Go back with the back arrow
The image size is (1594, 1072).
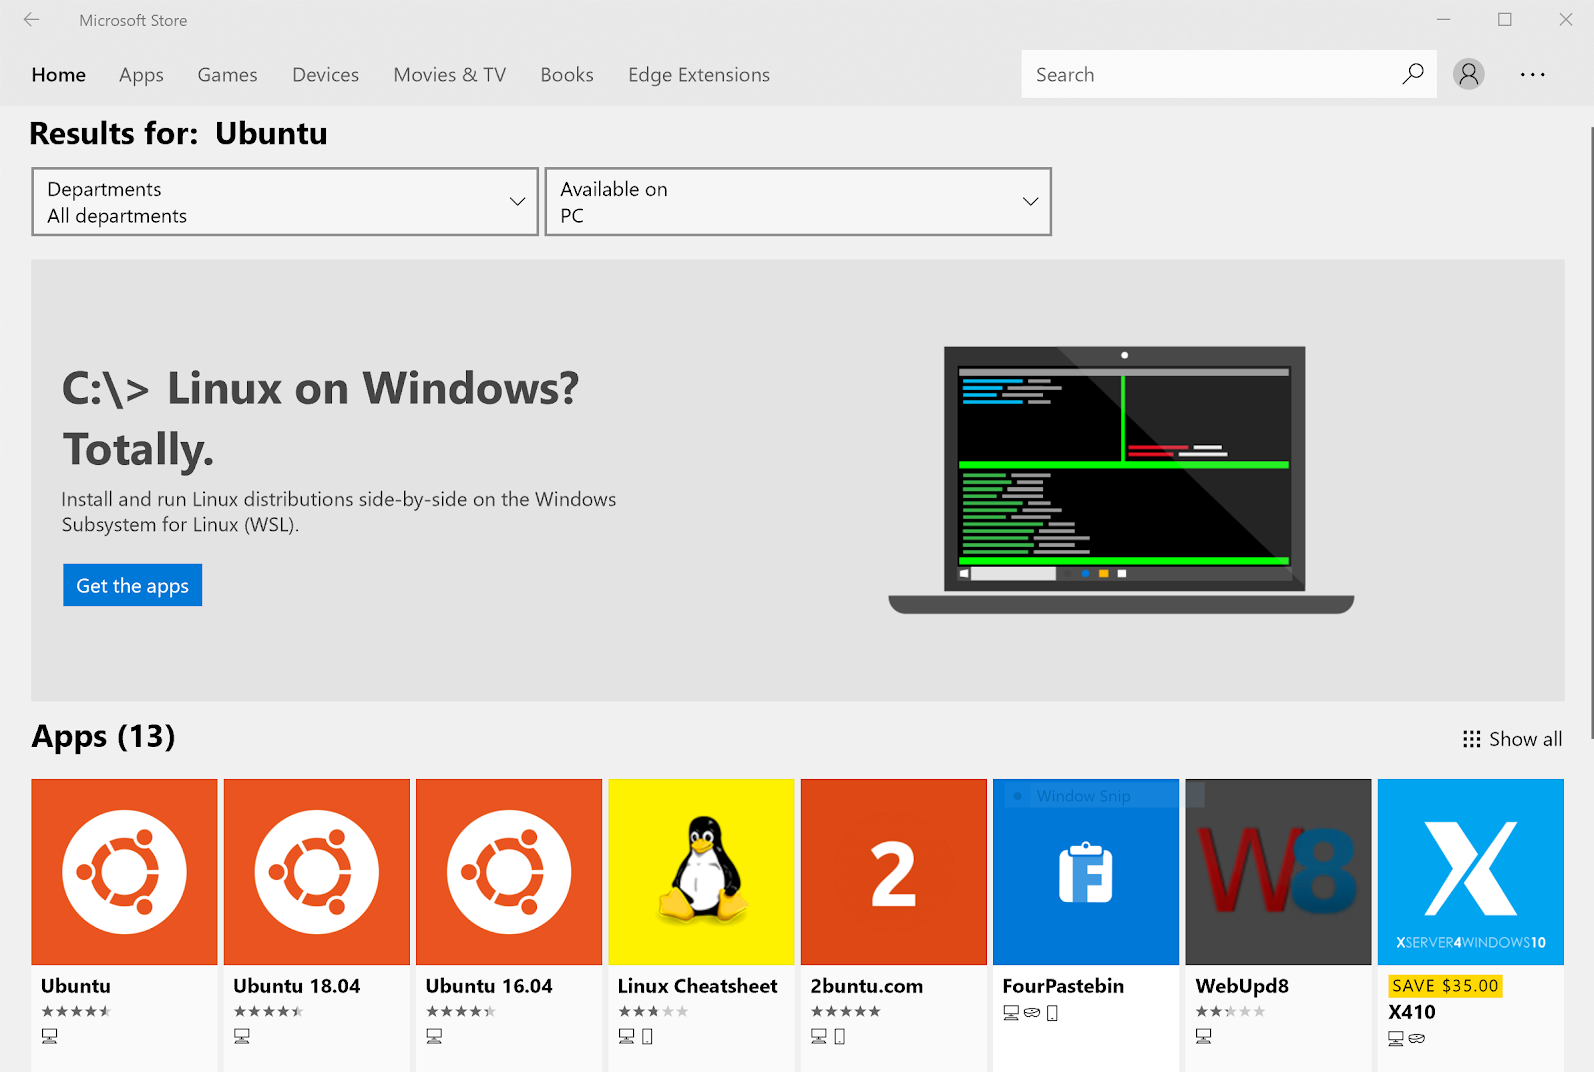(x=32, y=20)
